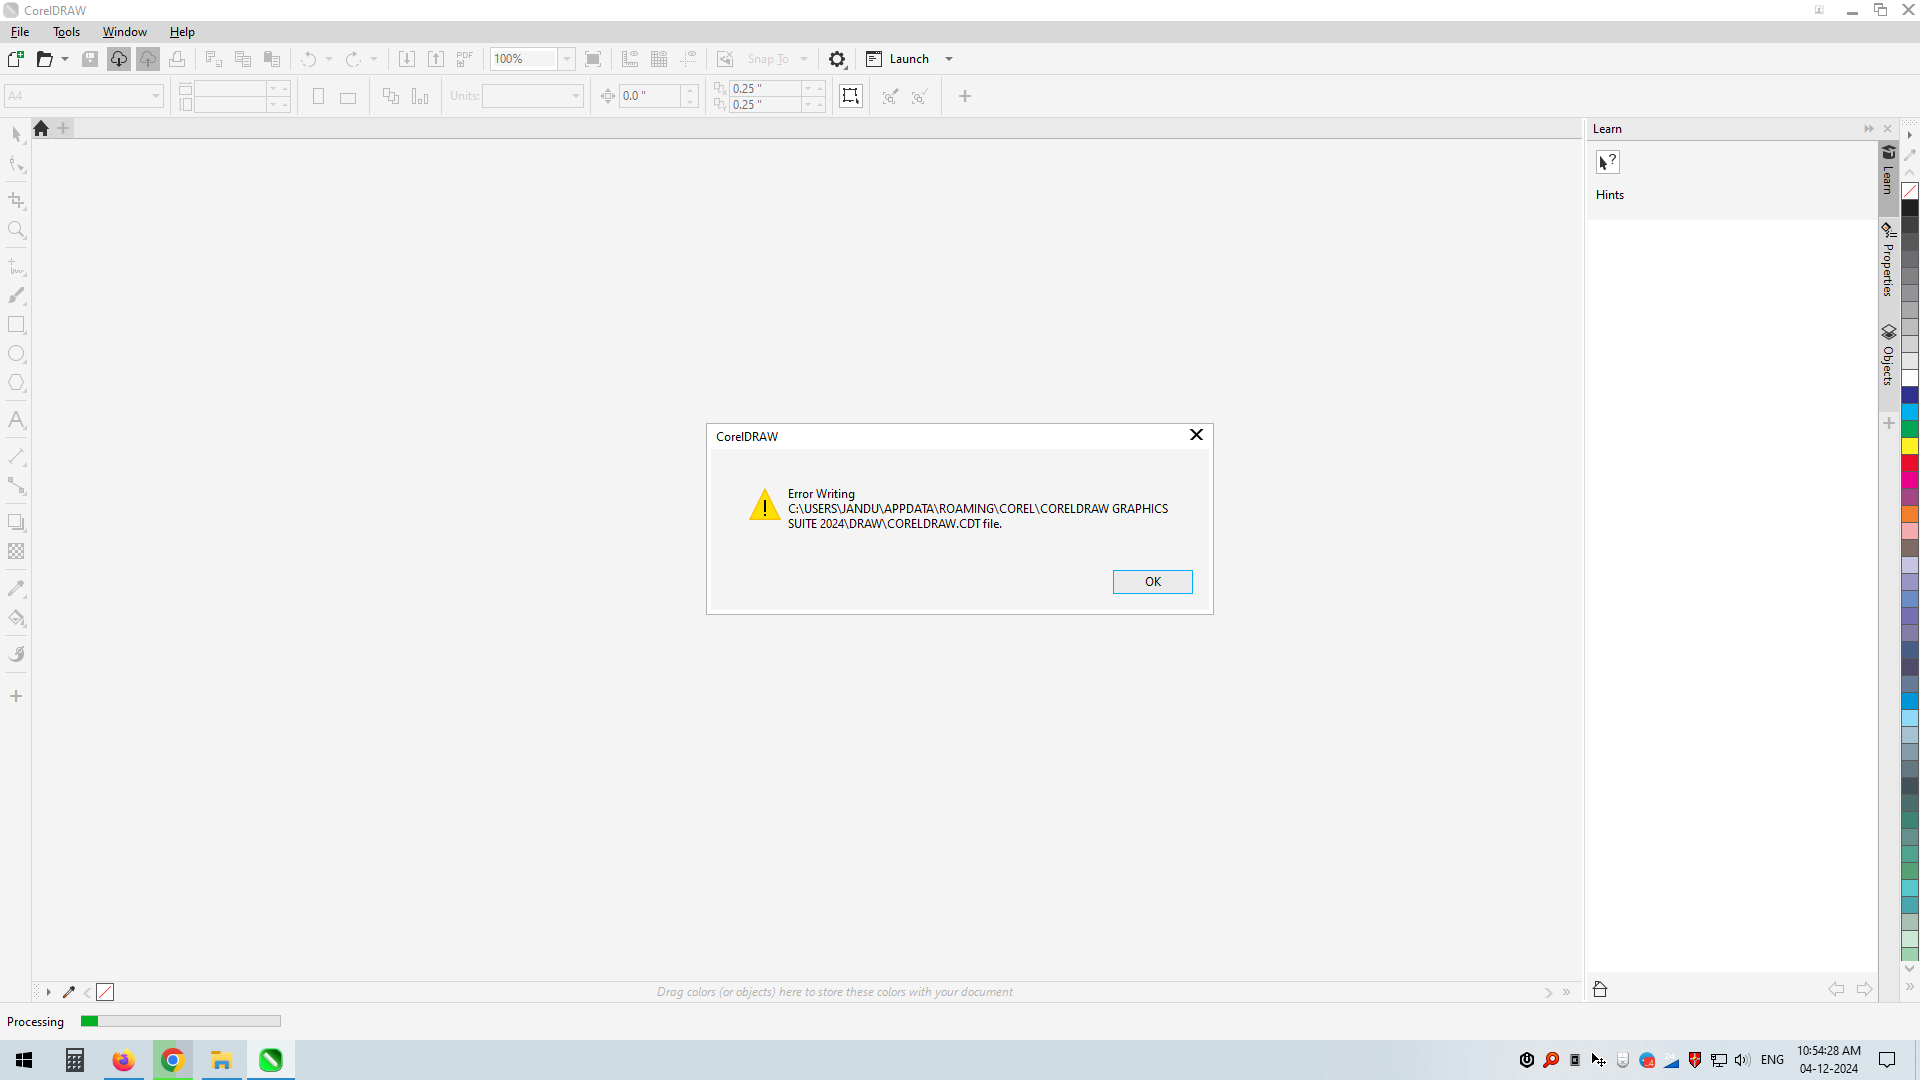Expand the Open recent dropdown arrow
1920x1080 pixels.
point(65,59)
